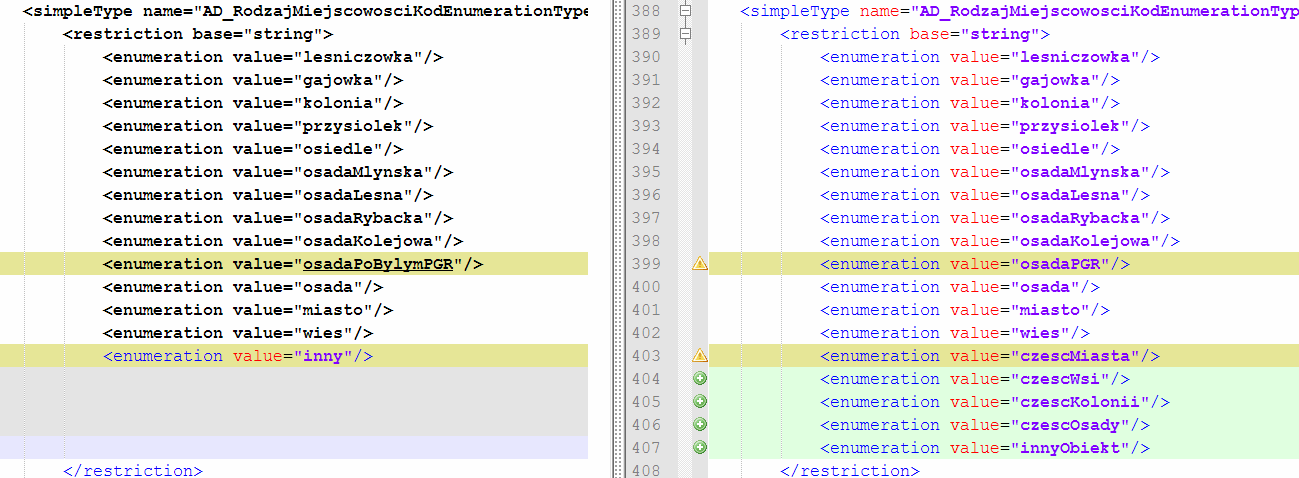Viewport: 1299px width, 478px height.
Task: Select line number 398 in the gutter
Action: [646, 241]
